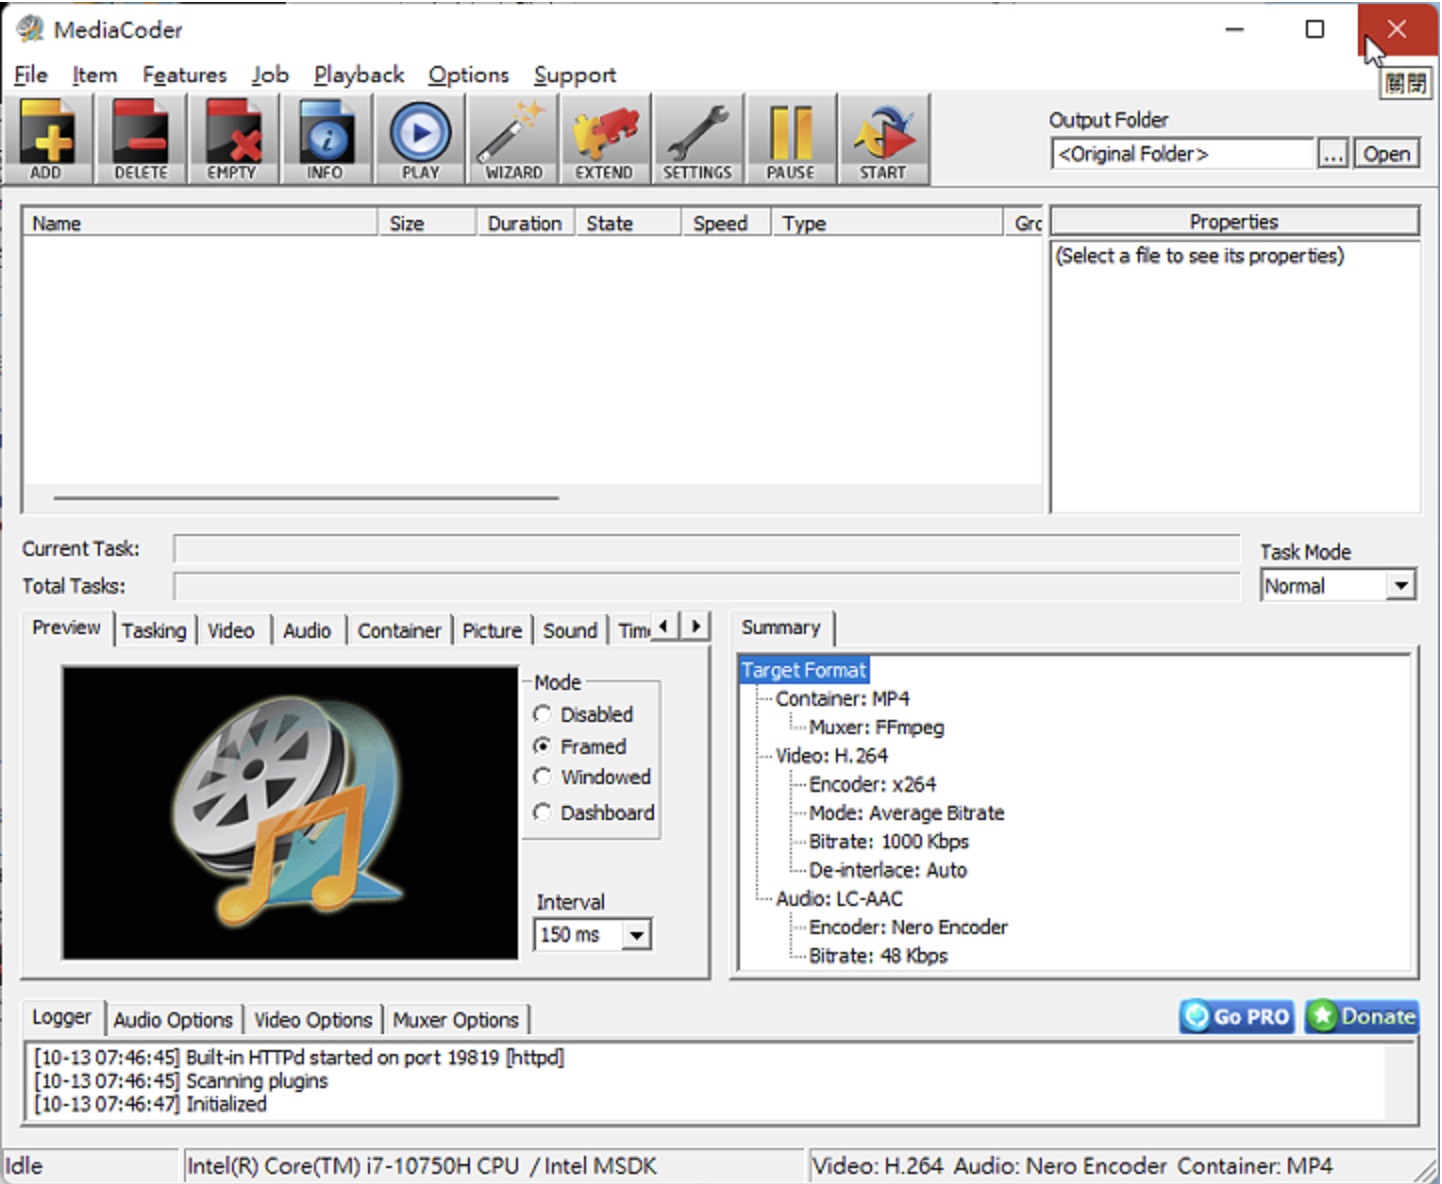The height and width of the screenshot is (1184, 1442).
Task: Launch the WIZARD toolbar icon
Action: [x=513, y=139]
